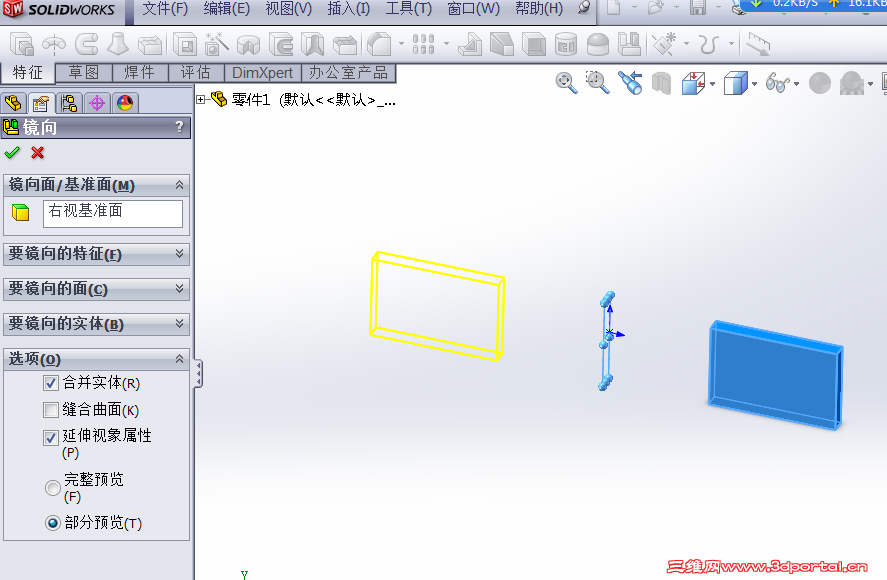Open the 文件(F) menu
Viewport: 887px width, 580px height.
tap(165, 8)
